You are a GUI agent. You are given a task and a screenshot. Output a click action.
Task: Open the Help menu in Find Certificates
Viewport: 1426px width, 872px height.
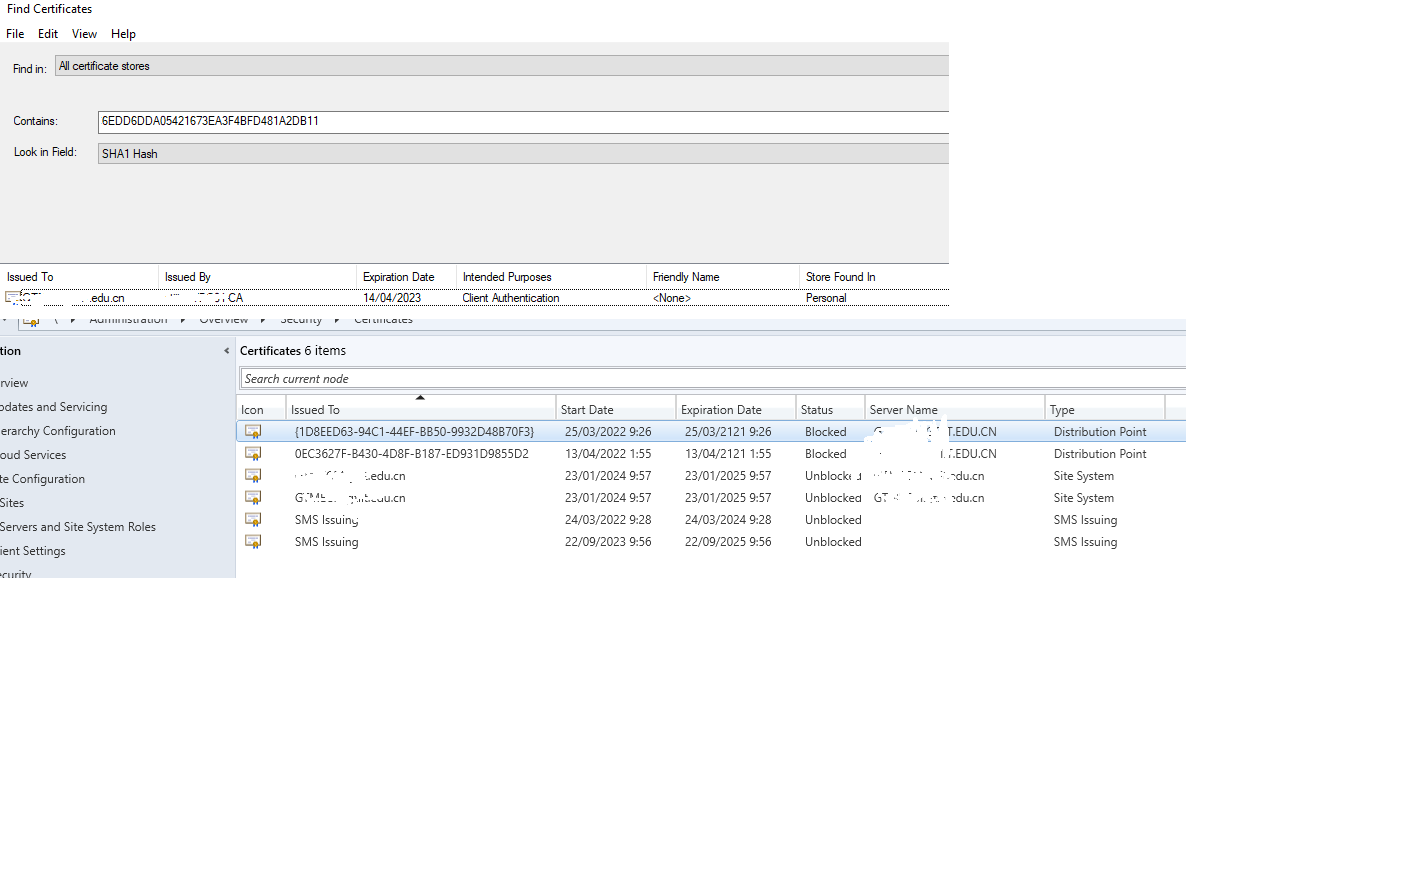coord(123,33)
